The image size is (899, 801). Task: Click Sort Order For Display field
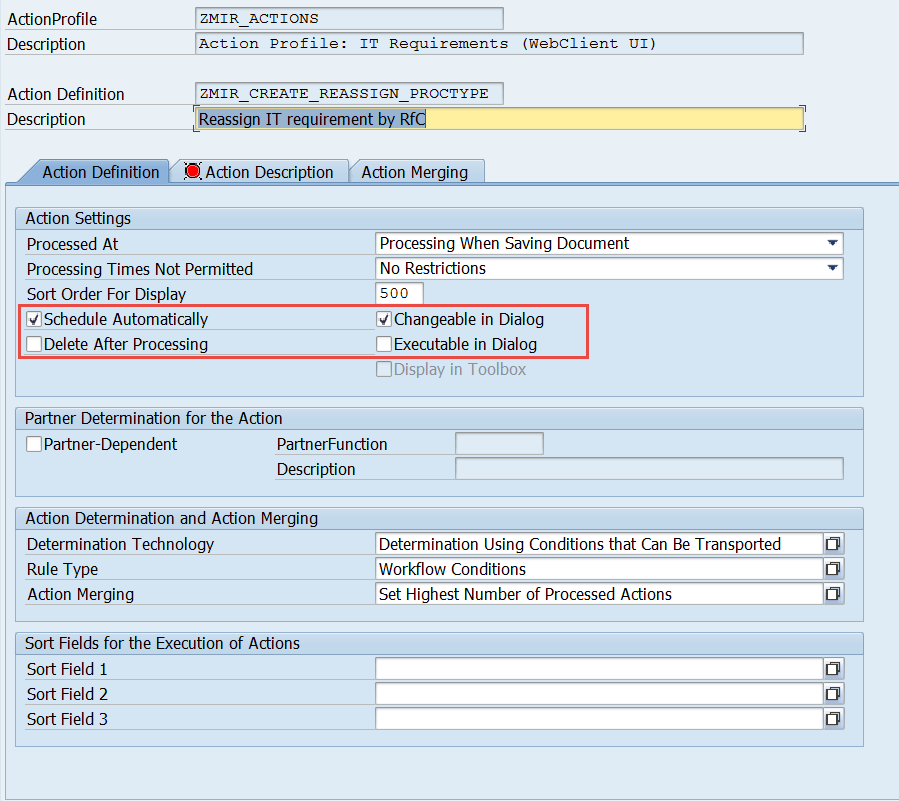[399, 294]
